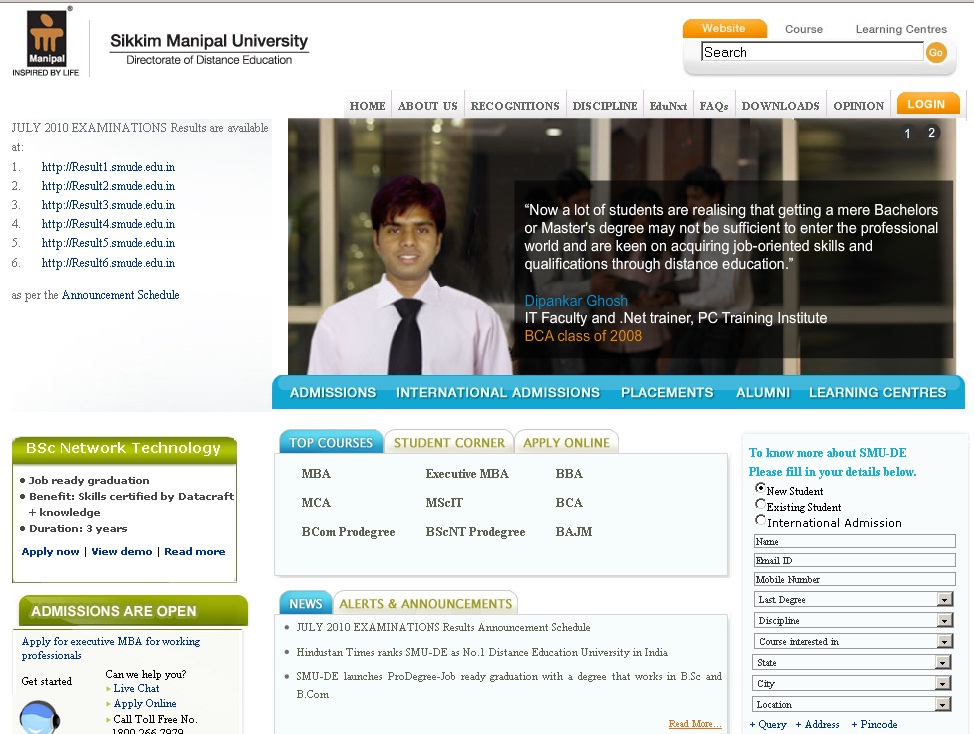
Task: Open the http://Result4.smude.edu.in link
Action: 108,224
